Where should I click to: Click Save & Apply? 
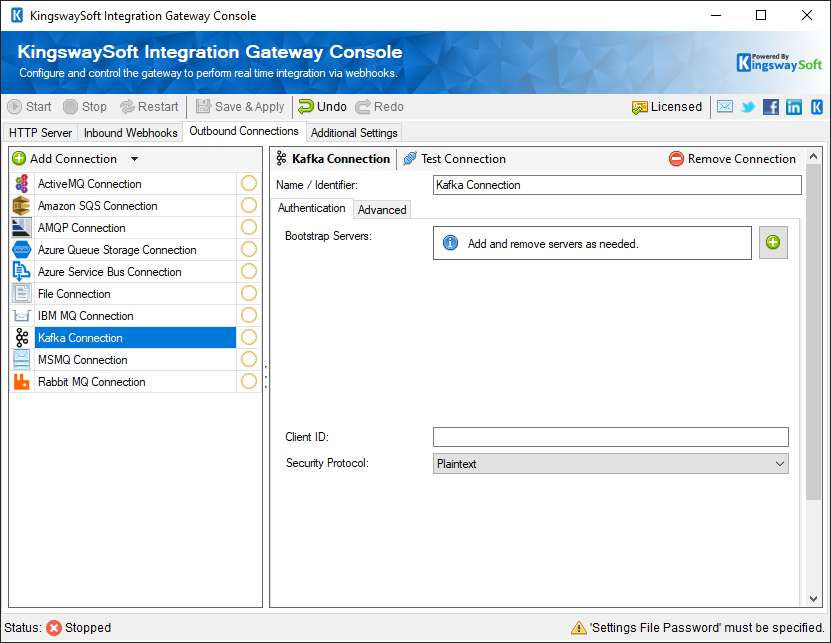click(240, 107)
